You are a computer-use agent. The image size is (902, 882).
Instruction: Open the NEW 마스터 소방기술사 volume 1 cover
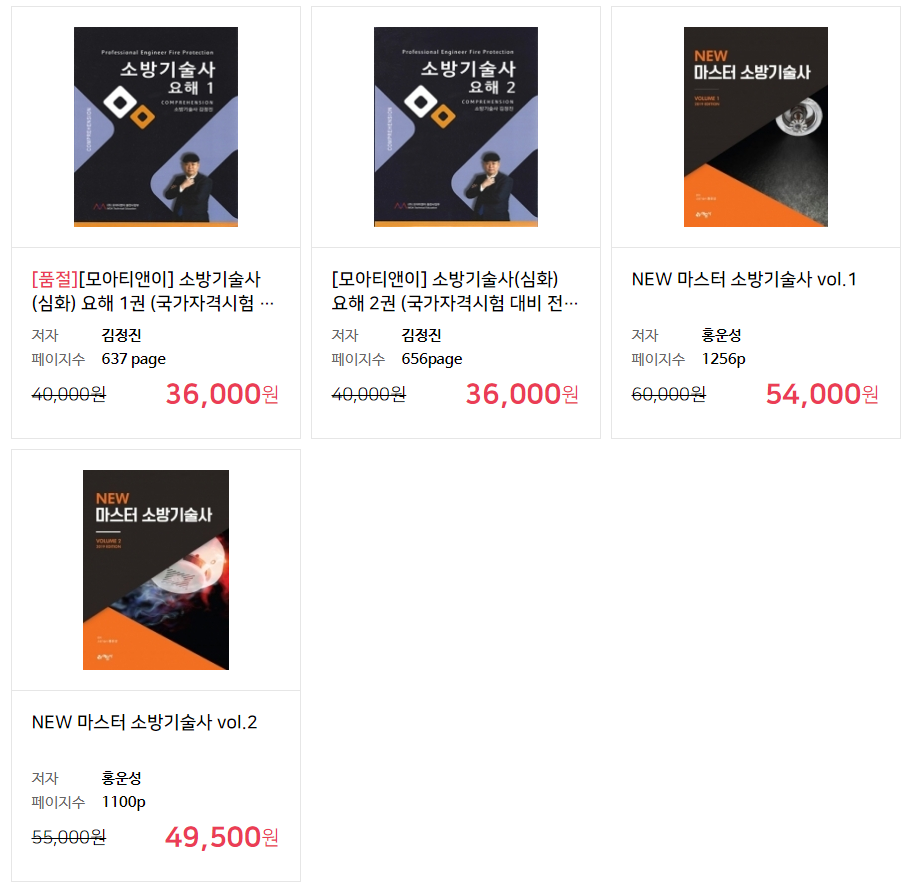point(756,127)
